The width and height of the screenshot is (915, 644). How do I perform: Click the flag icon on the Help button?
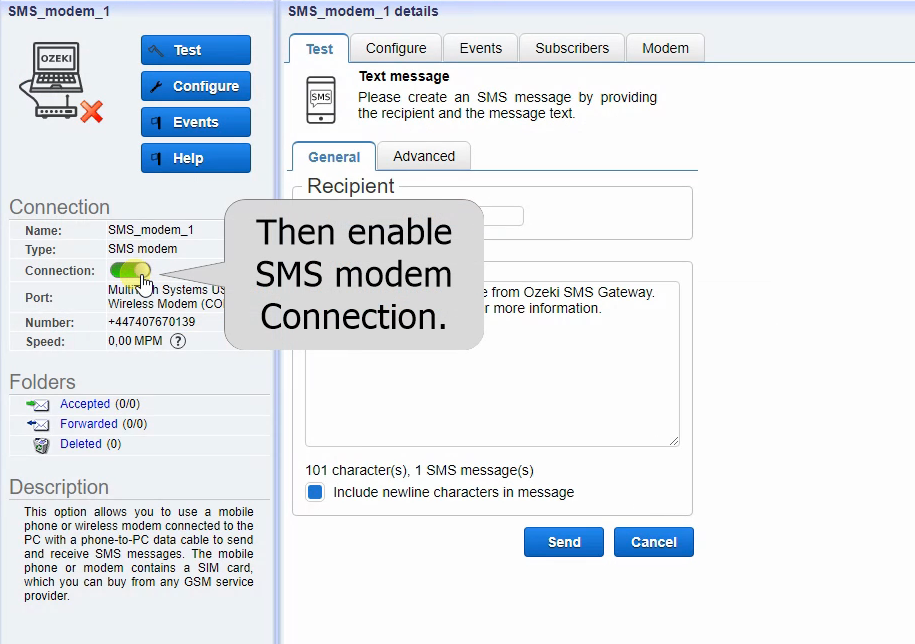pos(156,158)
